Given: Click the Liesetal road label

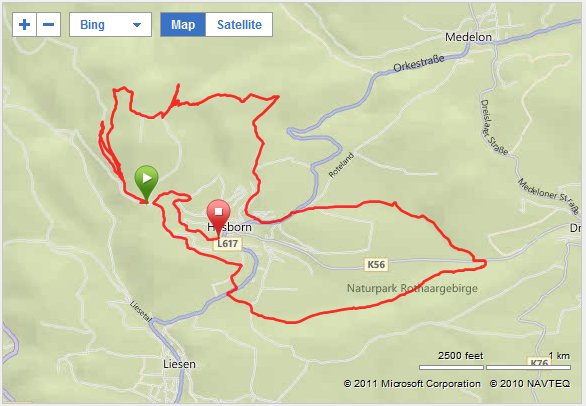Looking at the screenshot, I should (x=141, y=311).
